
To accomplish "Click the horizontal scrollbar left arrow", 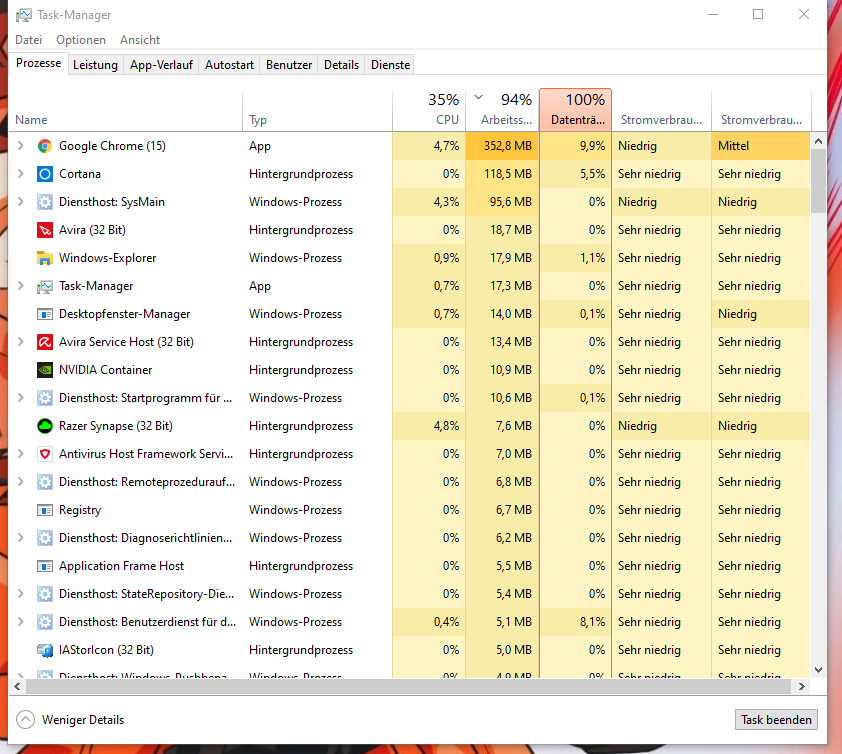I will (17, 686).
